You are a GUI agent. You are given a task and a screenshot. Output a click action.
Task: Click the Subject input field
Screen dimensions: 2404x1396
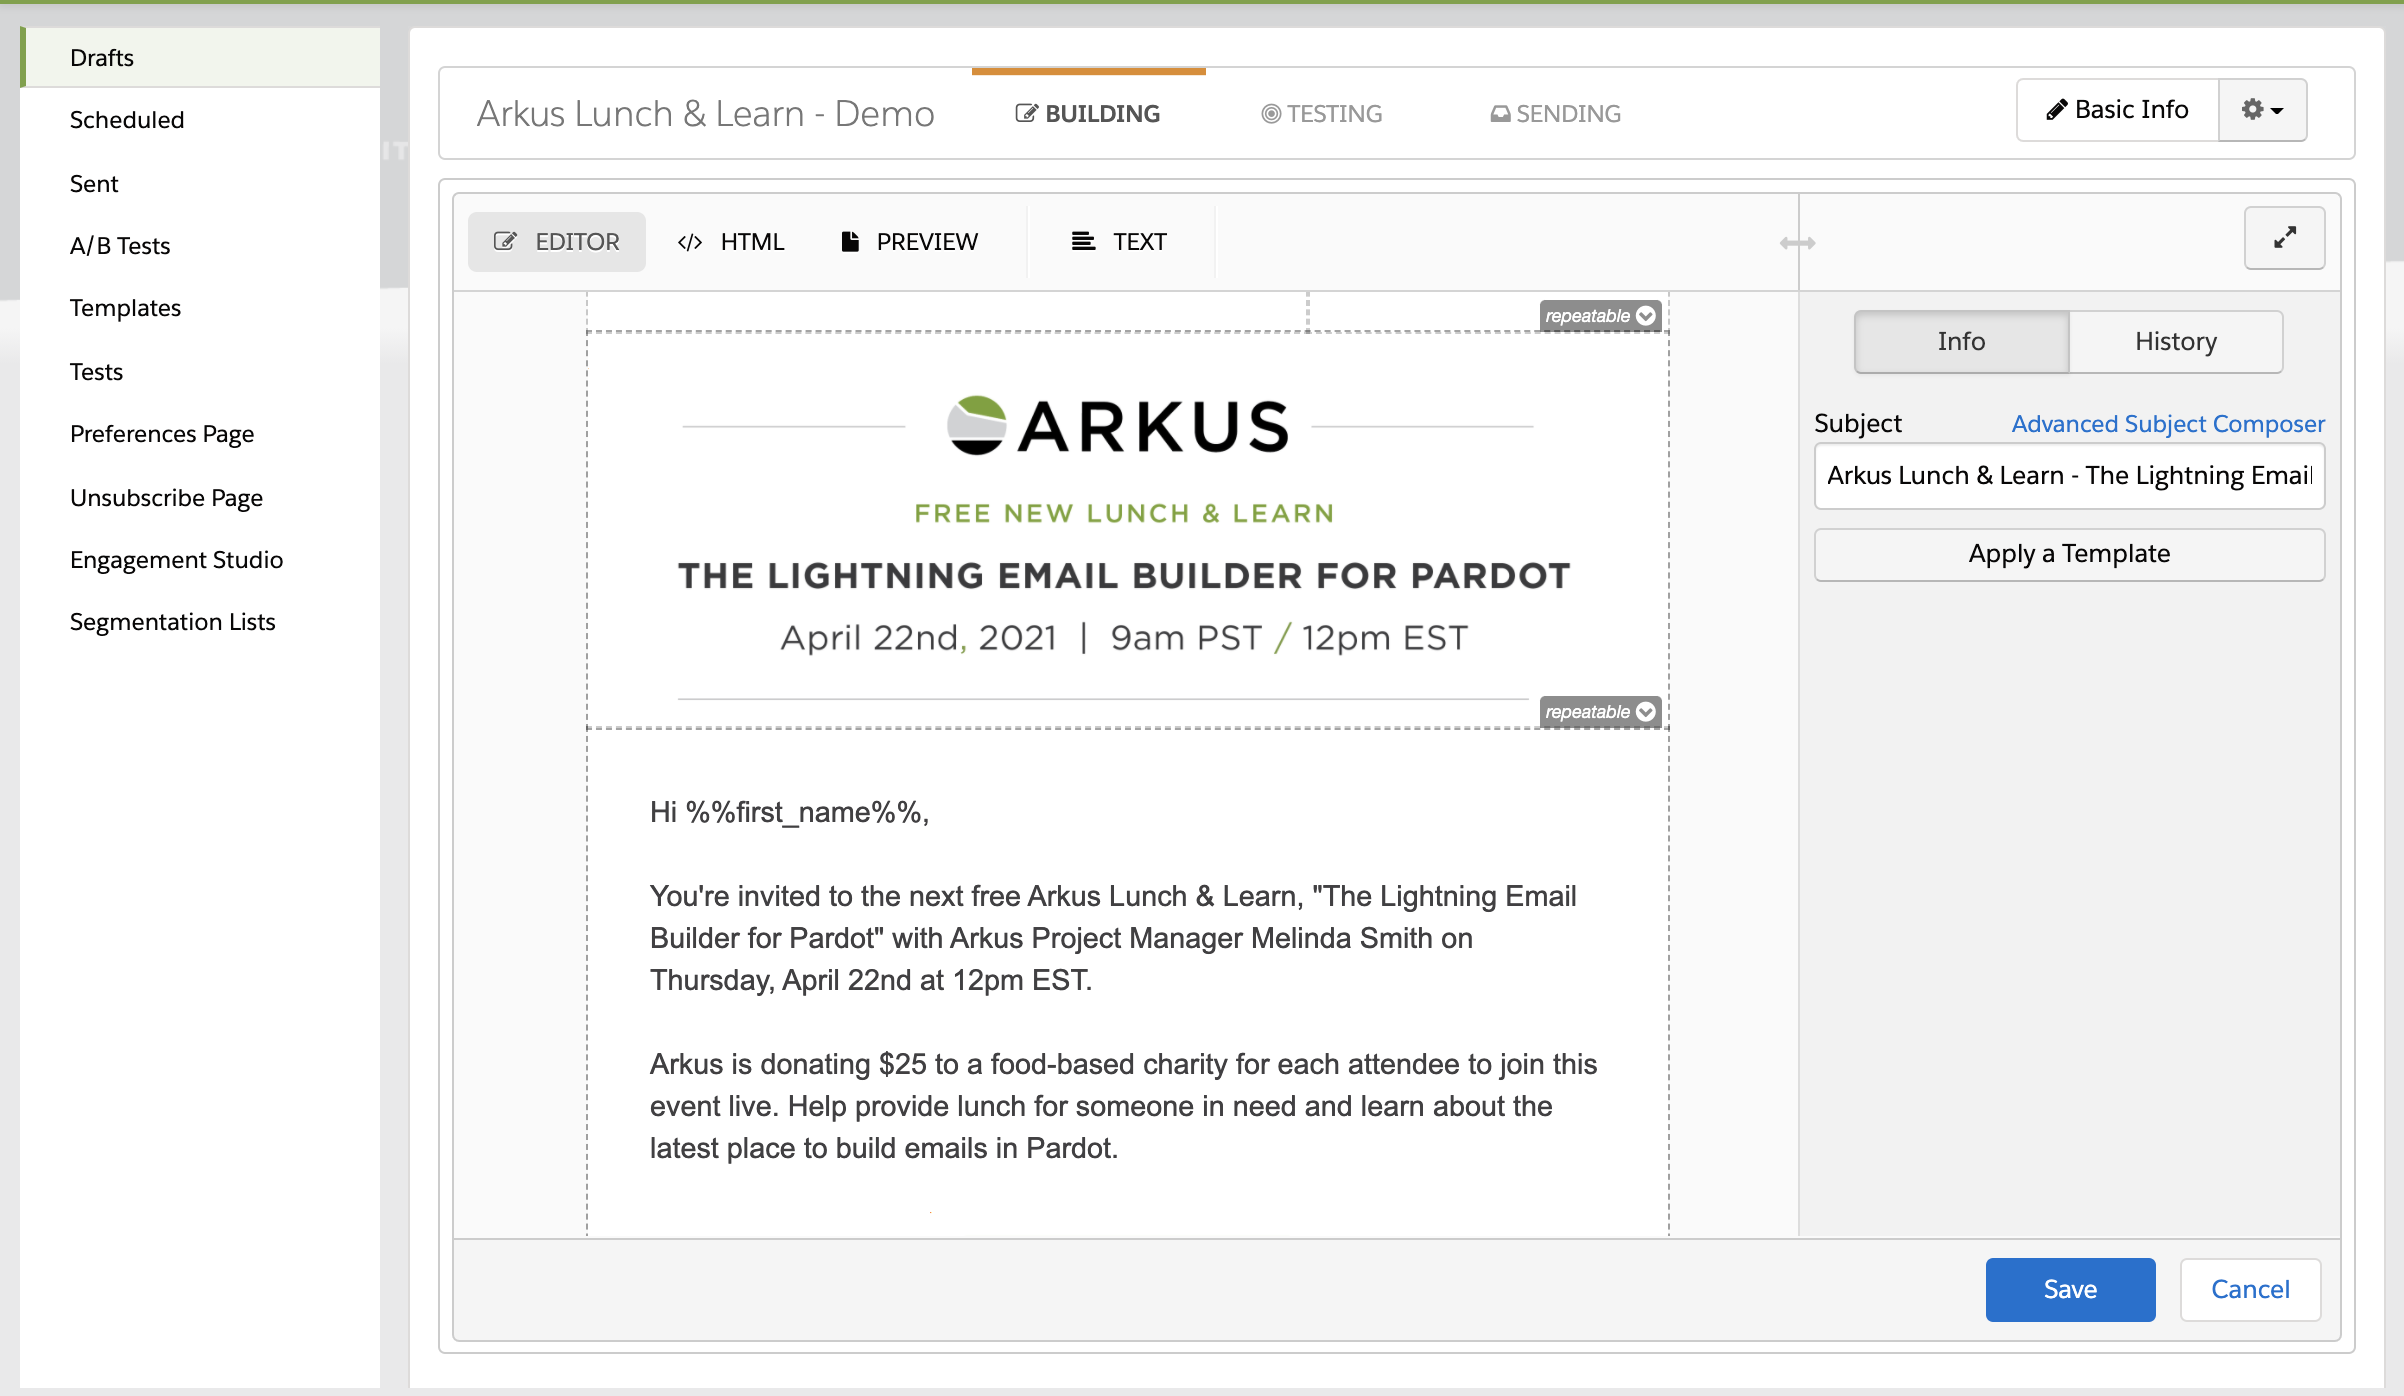point(2069,476)
